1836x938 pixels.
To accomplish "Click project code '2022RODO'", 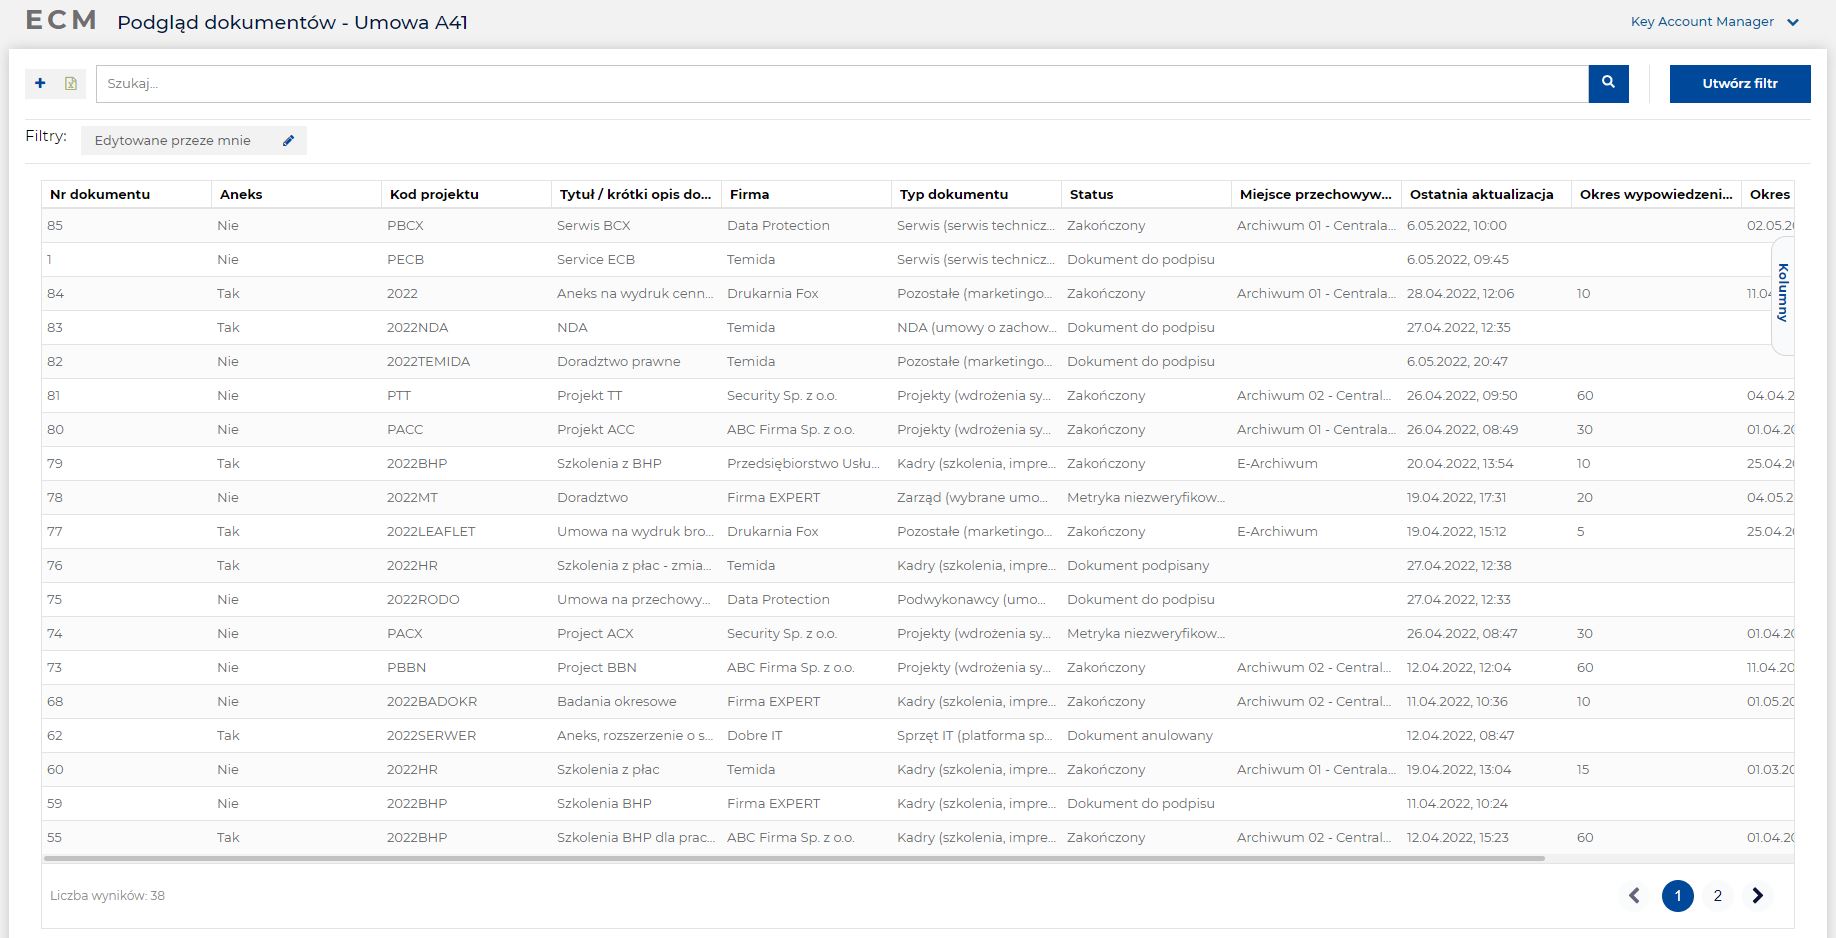I will tap(423, 599).
